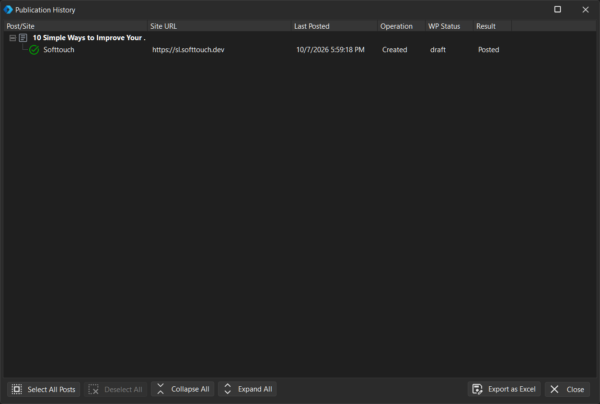
Task: Maximize the Publication History window
Action: (x=558, y=10)
